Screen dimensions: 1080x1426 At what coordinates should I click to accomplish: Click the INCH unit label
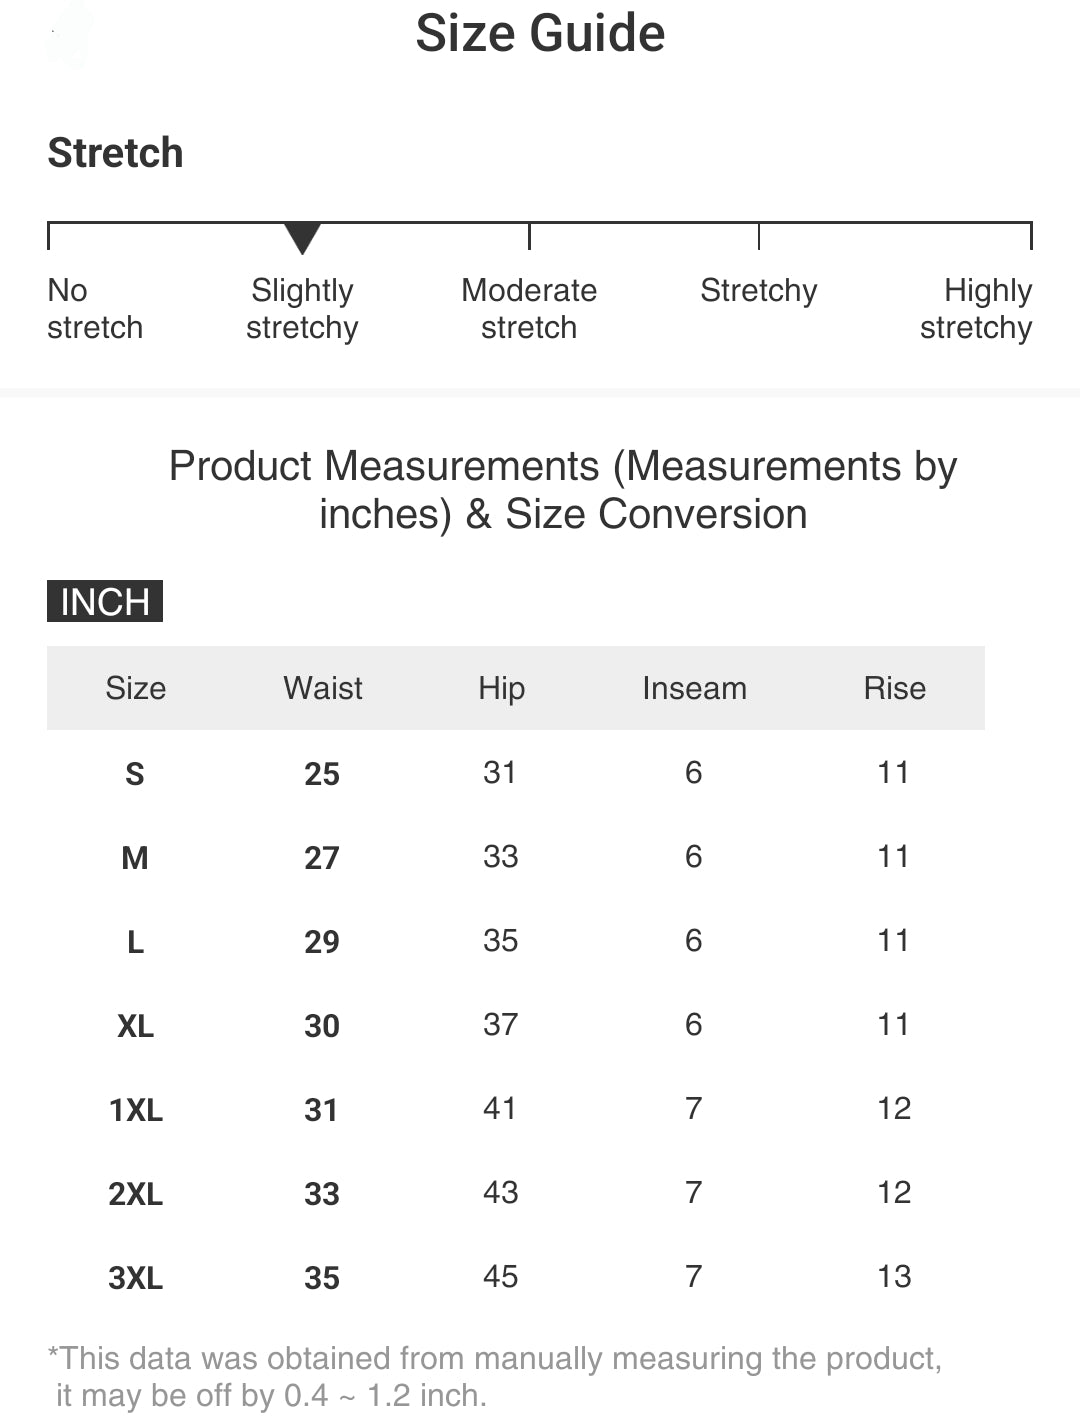pyautogui.click(x=105, y=601)
